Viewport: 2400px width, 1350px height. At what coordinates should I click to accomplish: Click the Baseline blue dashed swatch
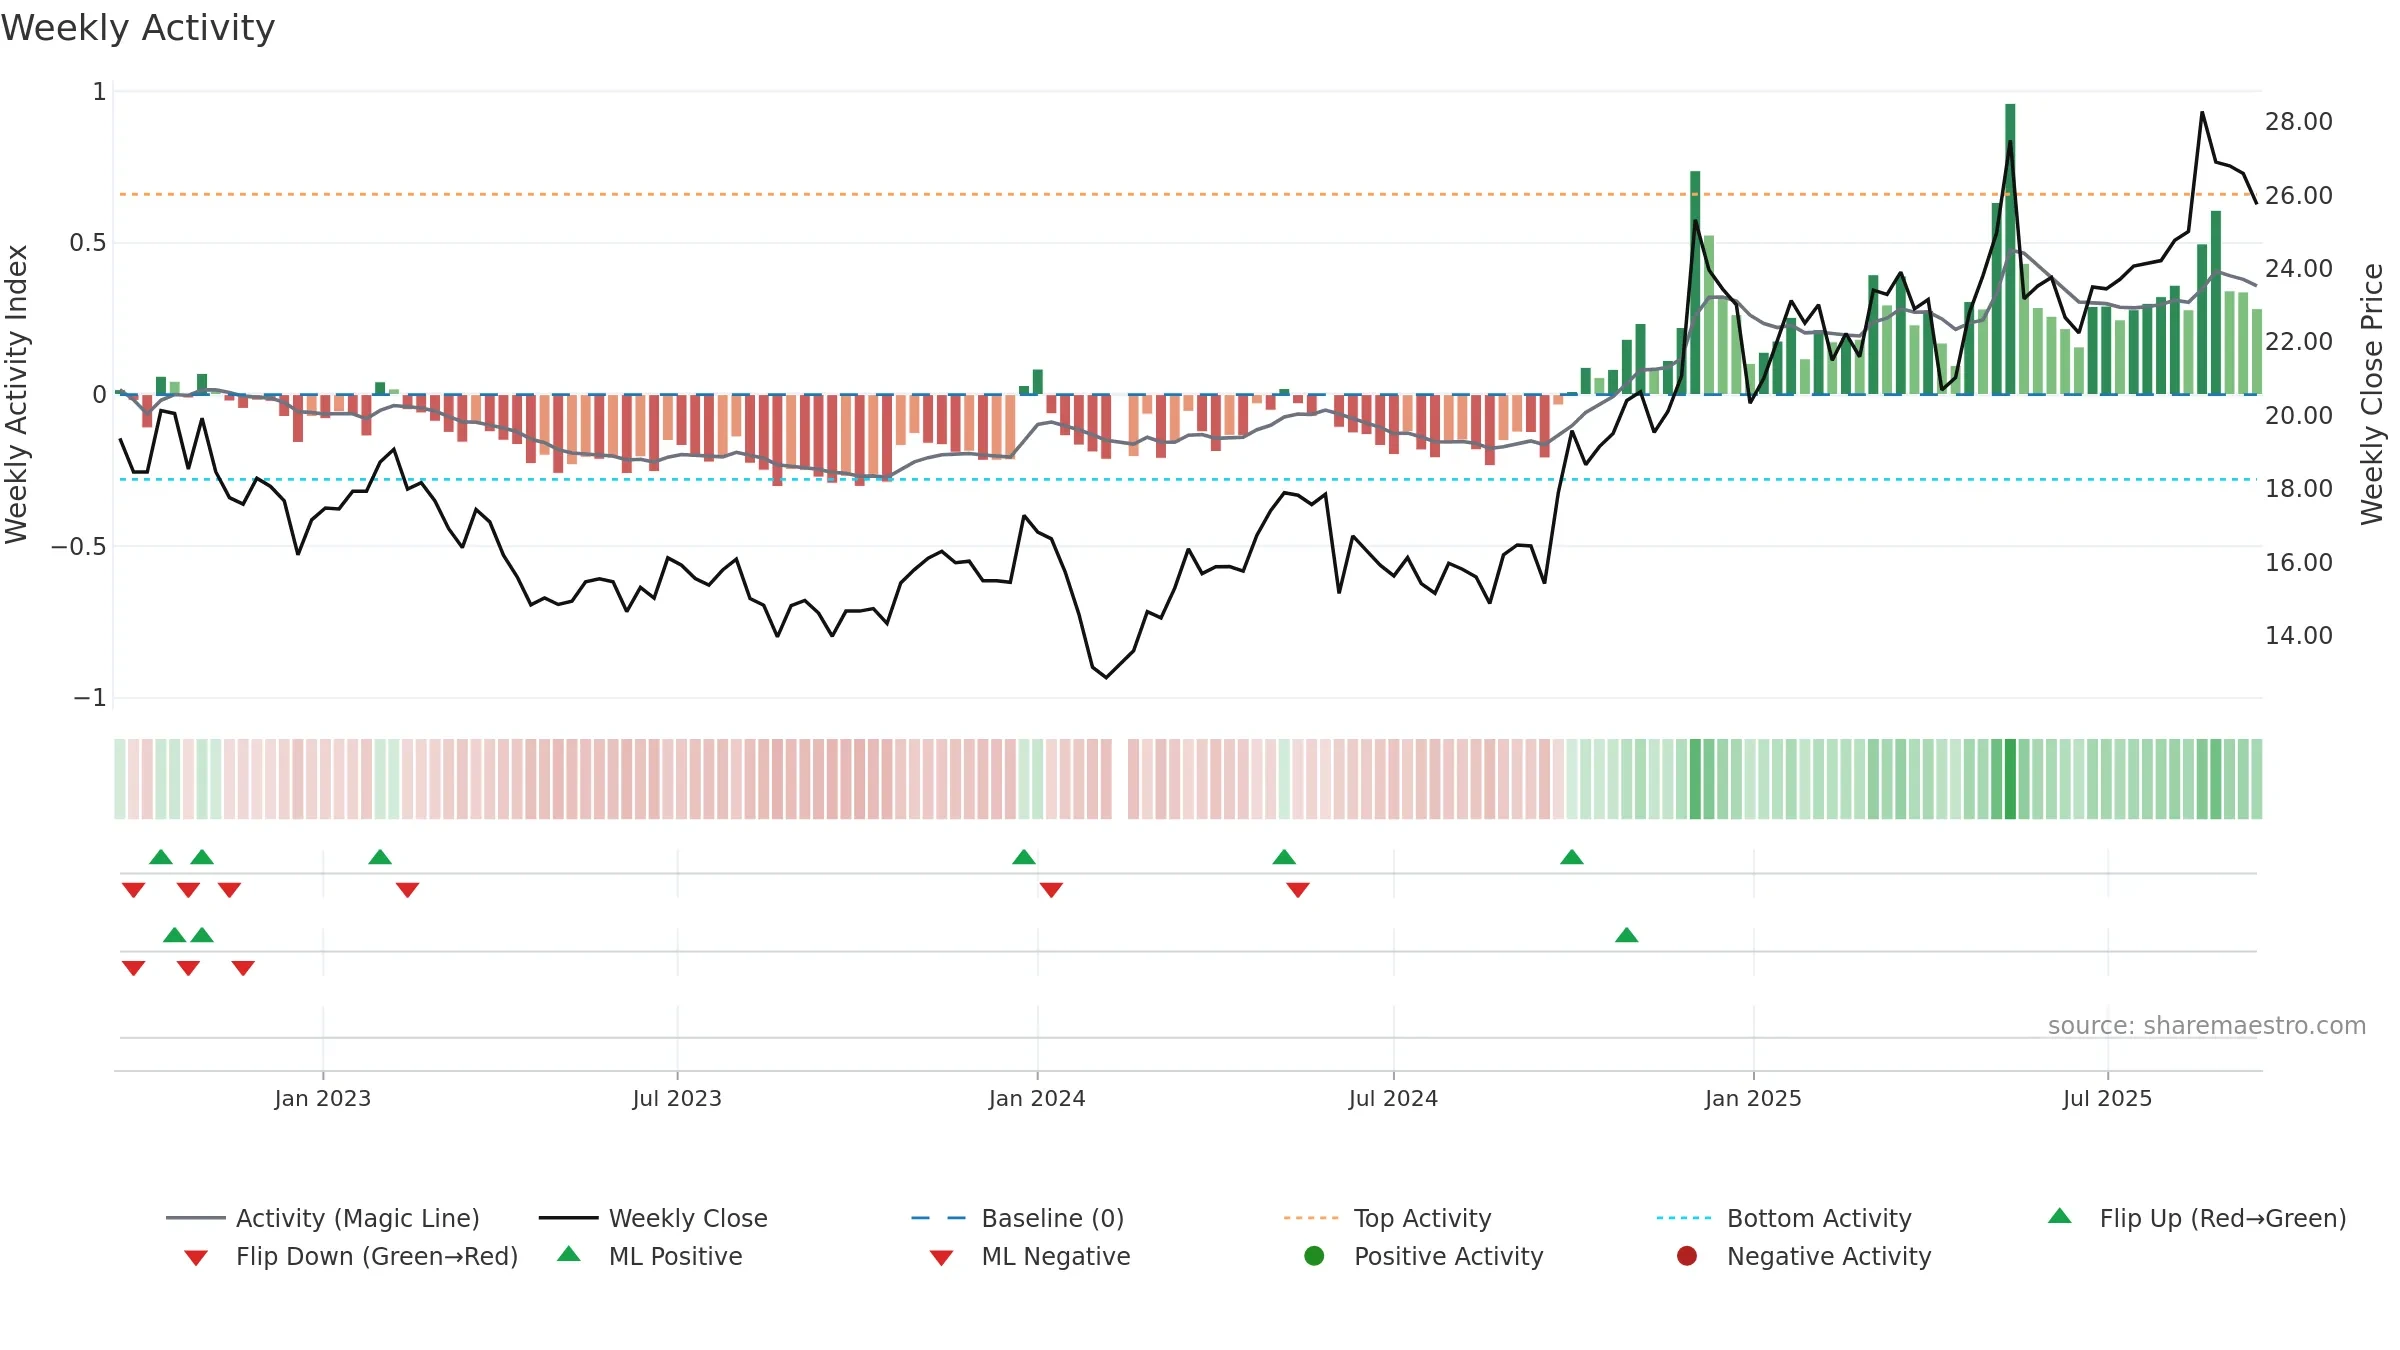939,1218
